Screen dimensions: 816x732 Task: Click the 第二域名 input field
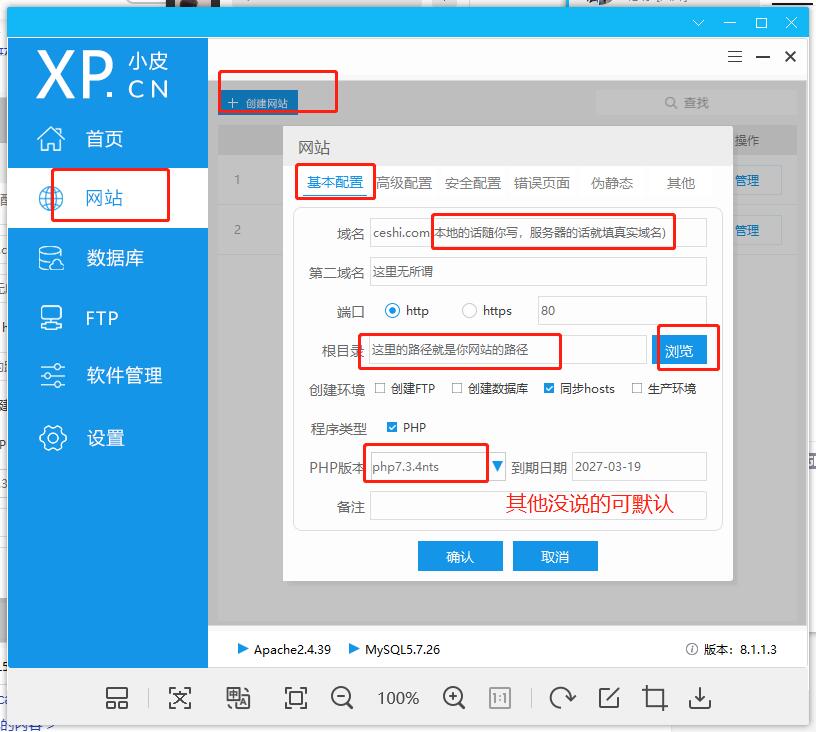pyautogui.click(x=538, y=271)
